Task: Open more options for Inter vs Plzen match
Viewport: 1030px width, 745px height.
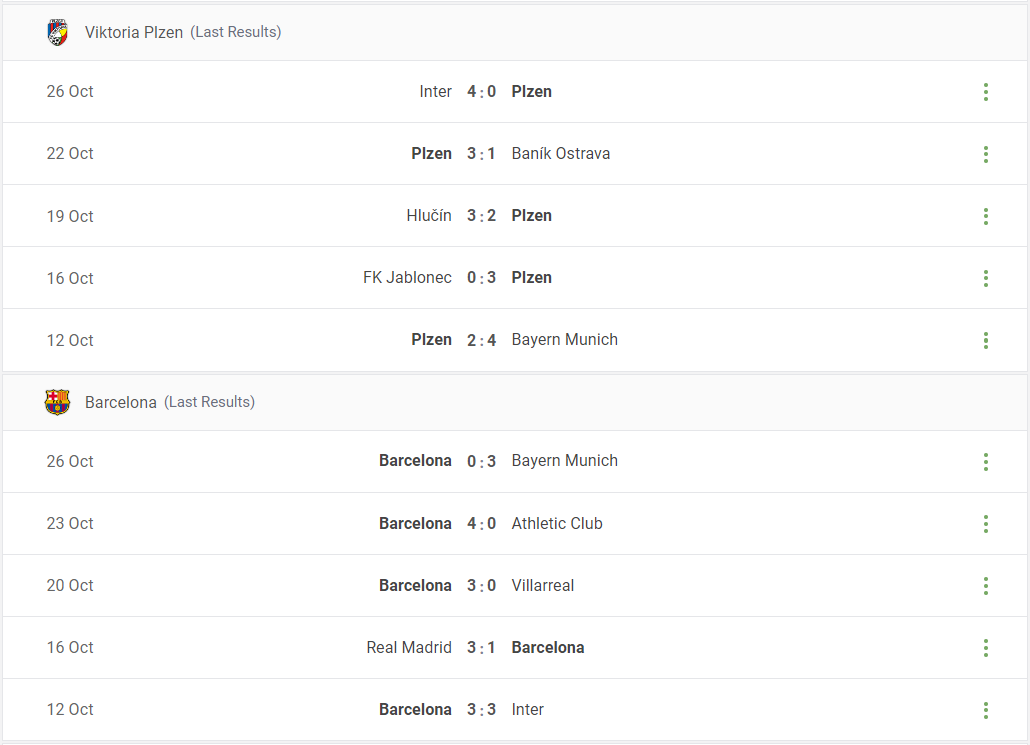Action: click(x=985, y=92)
